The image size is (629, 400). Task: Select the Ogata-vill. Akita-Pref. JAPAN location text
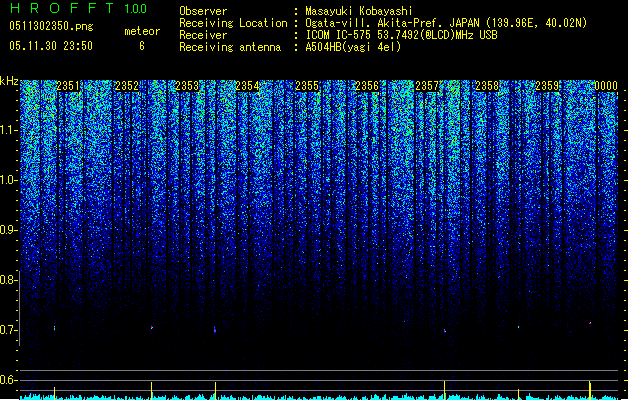446,23
